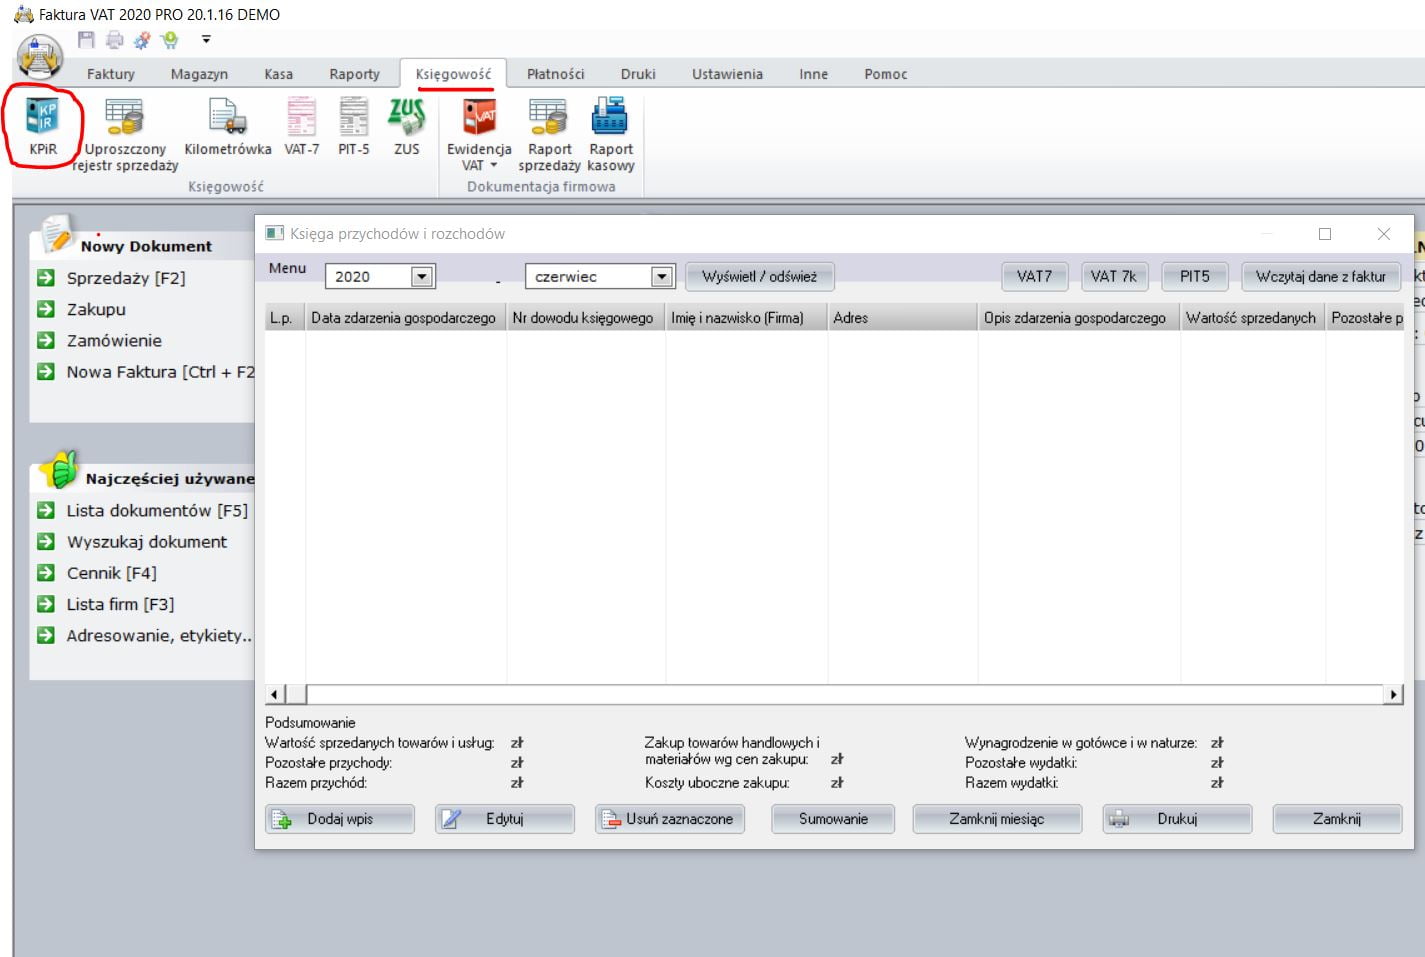Open Raport sprzedaży
The width and height of the screenshot is (1425, 957).
(x=550, y=130)
